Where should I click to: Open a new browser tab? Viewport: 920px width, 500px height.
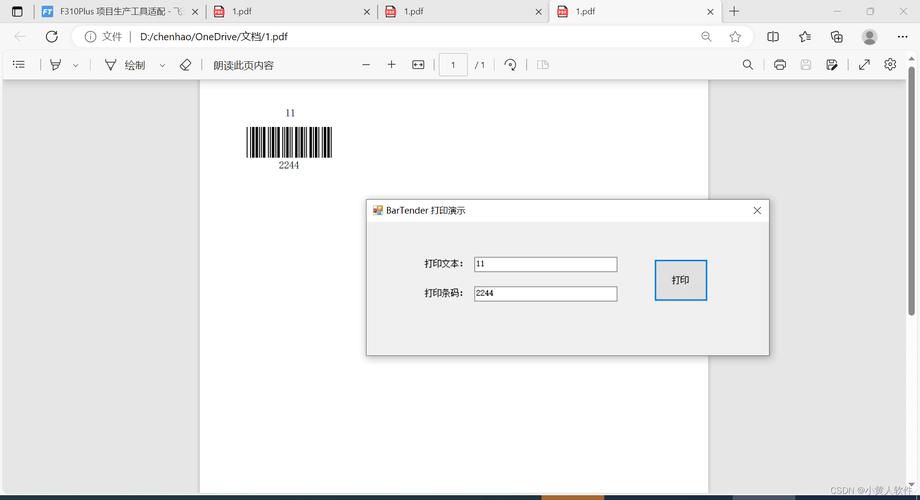click(x=734, y=11)
